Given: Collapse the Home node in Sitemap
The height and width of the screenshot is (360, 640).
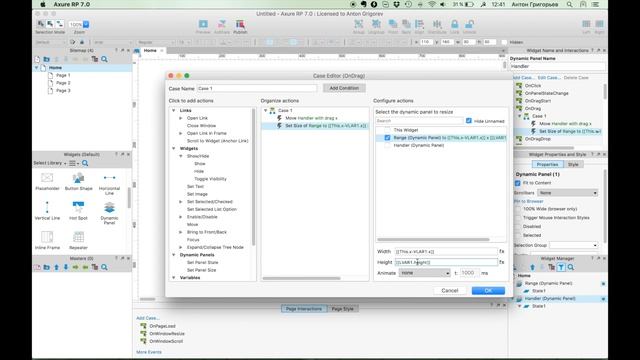Looking at the screenshot, I should click(x=37, y=67).
